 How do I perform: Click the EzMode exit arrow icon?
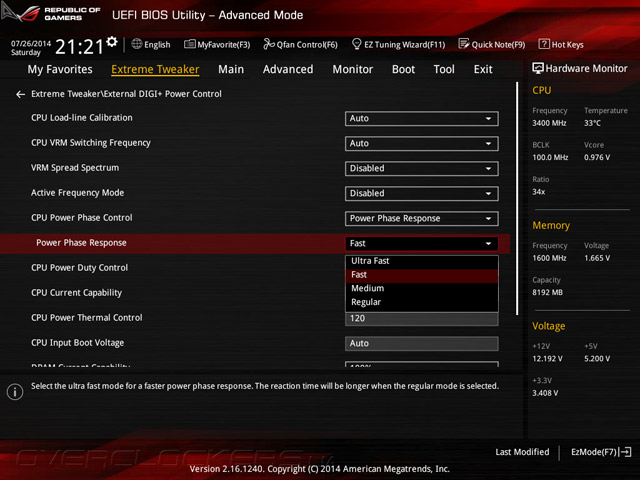pyautogui.click(x=625, y=452)
